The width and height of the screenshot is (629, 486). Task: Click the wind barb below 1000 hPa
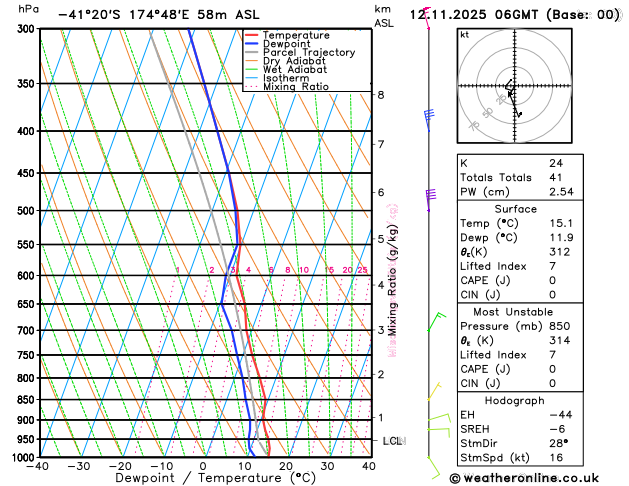434,468
